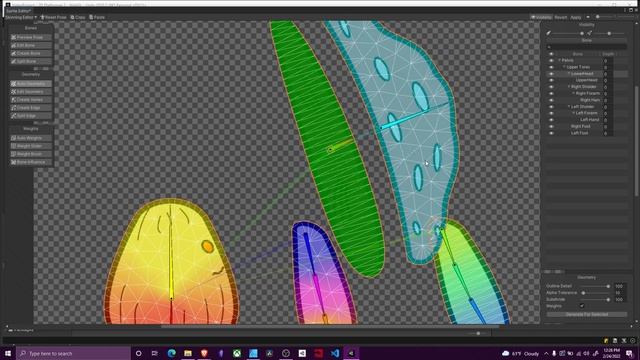Select the Edit Bone tool
Image resolution: width=640 pixels, height=360 pixels.
tap(31, 45)
